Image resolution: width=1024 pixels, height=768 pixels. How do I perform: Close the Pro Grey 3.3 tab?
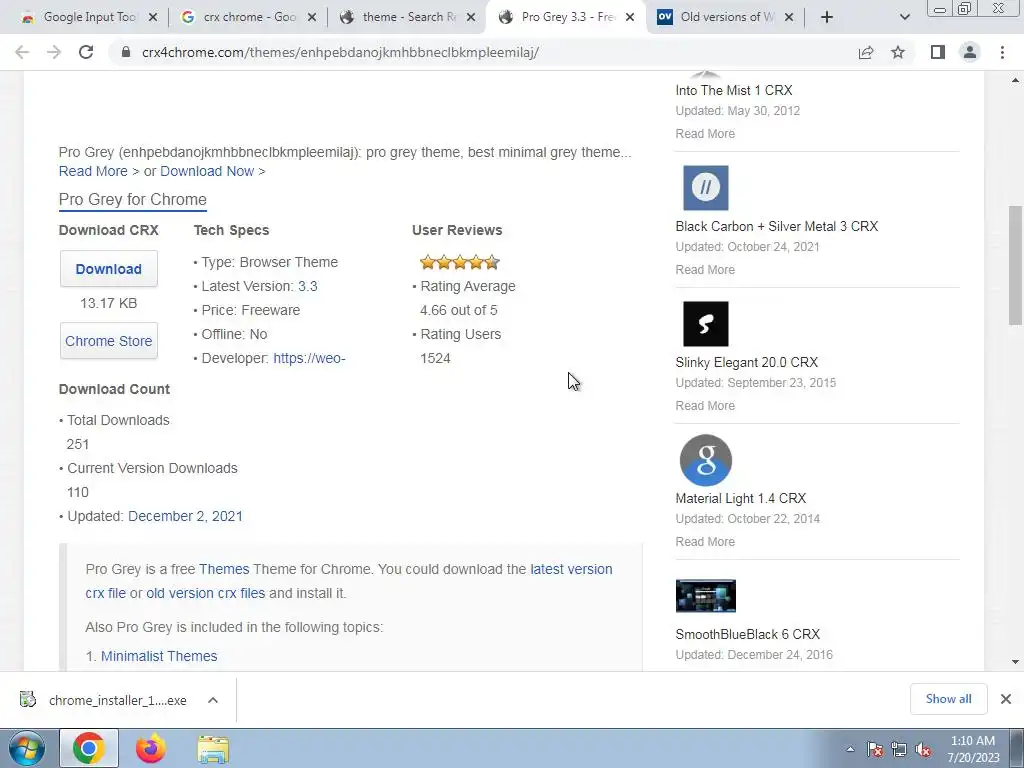(630, 17)
